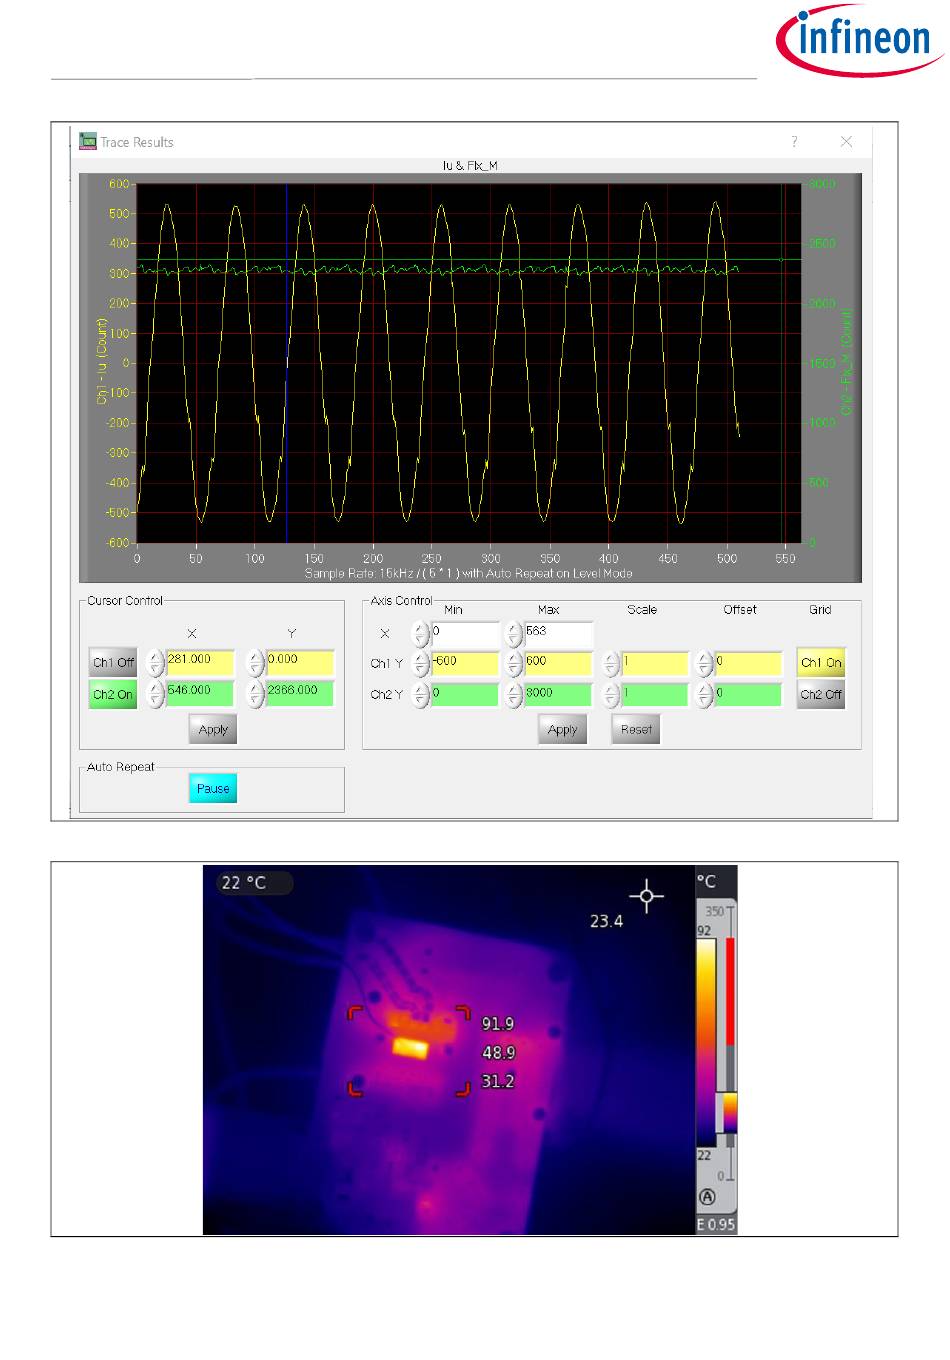Click the Reset button in Axis Control
Image resolution: width=950 pixels, height=1360 pixels.
[636, 729]
